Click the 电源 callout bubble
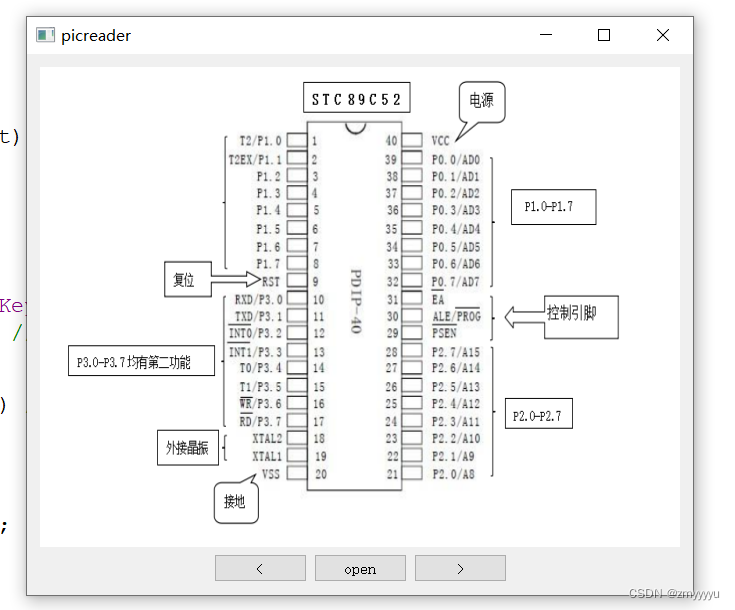735x610 pixels. (x=482, y=101)
